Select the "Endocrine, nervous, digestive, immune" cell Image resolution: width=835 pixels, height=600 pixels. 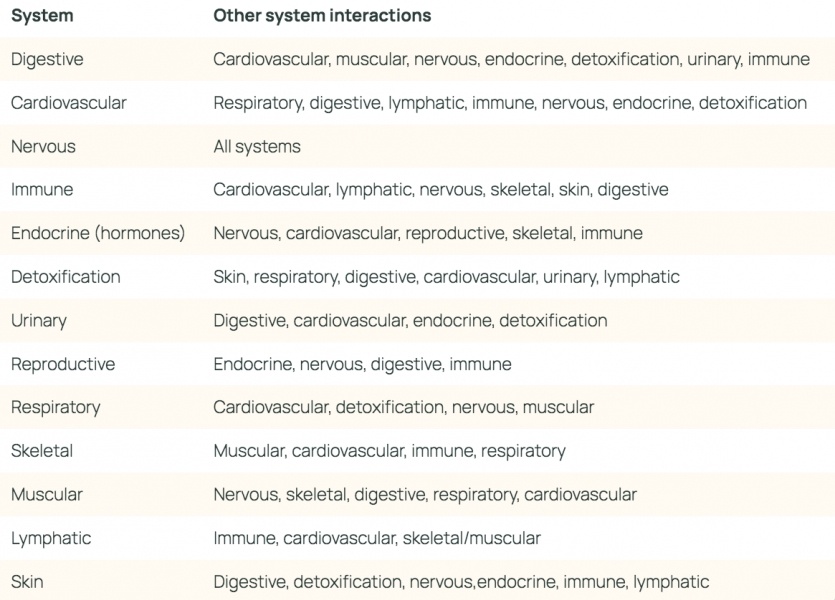[x=362, y=364]
